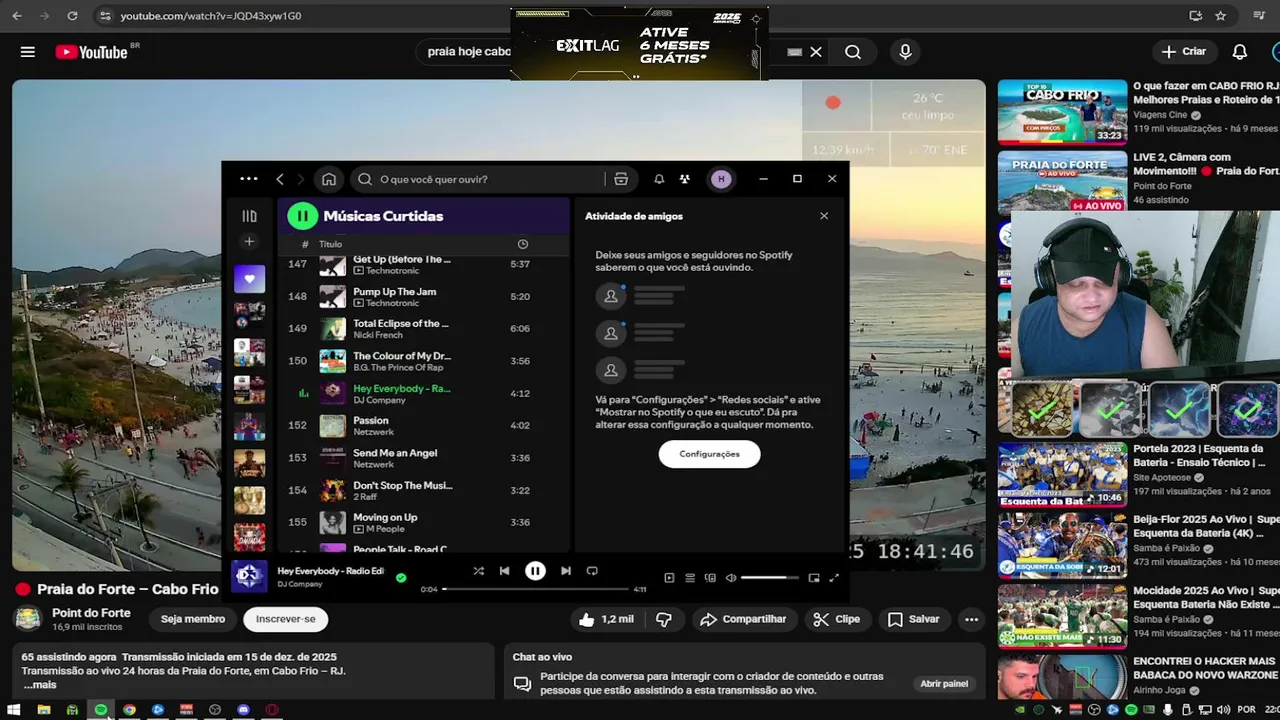Open Google Chrome from the taskbar

coord(129,710)
